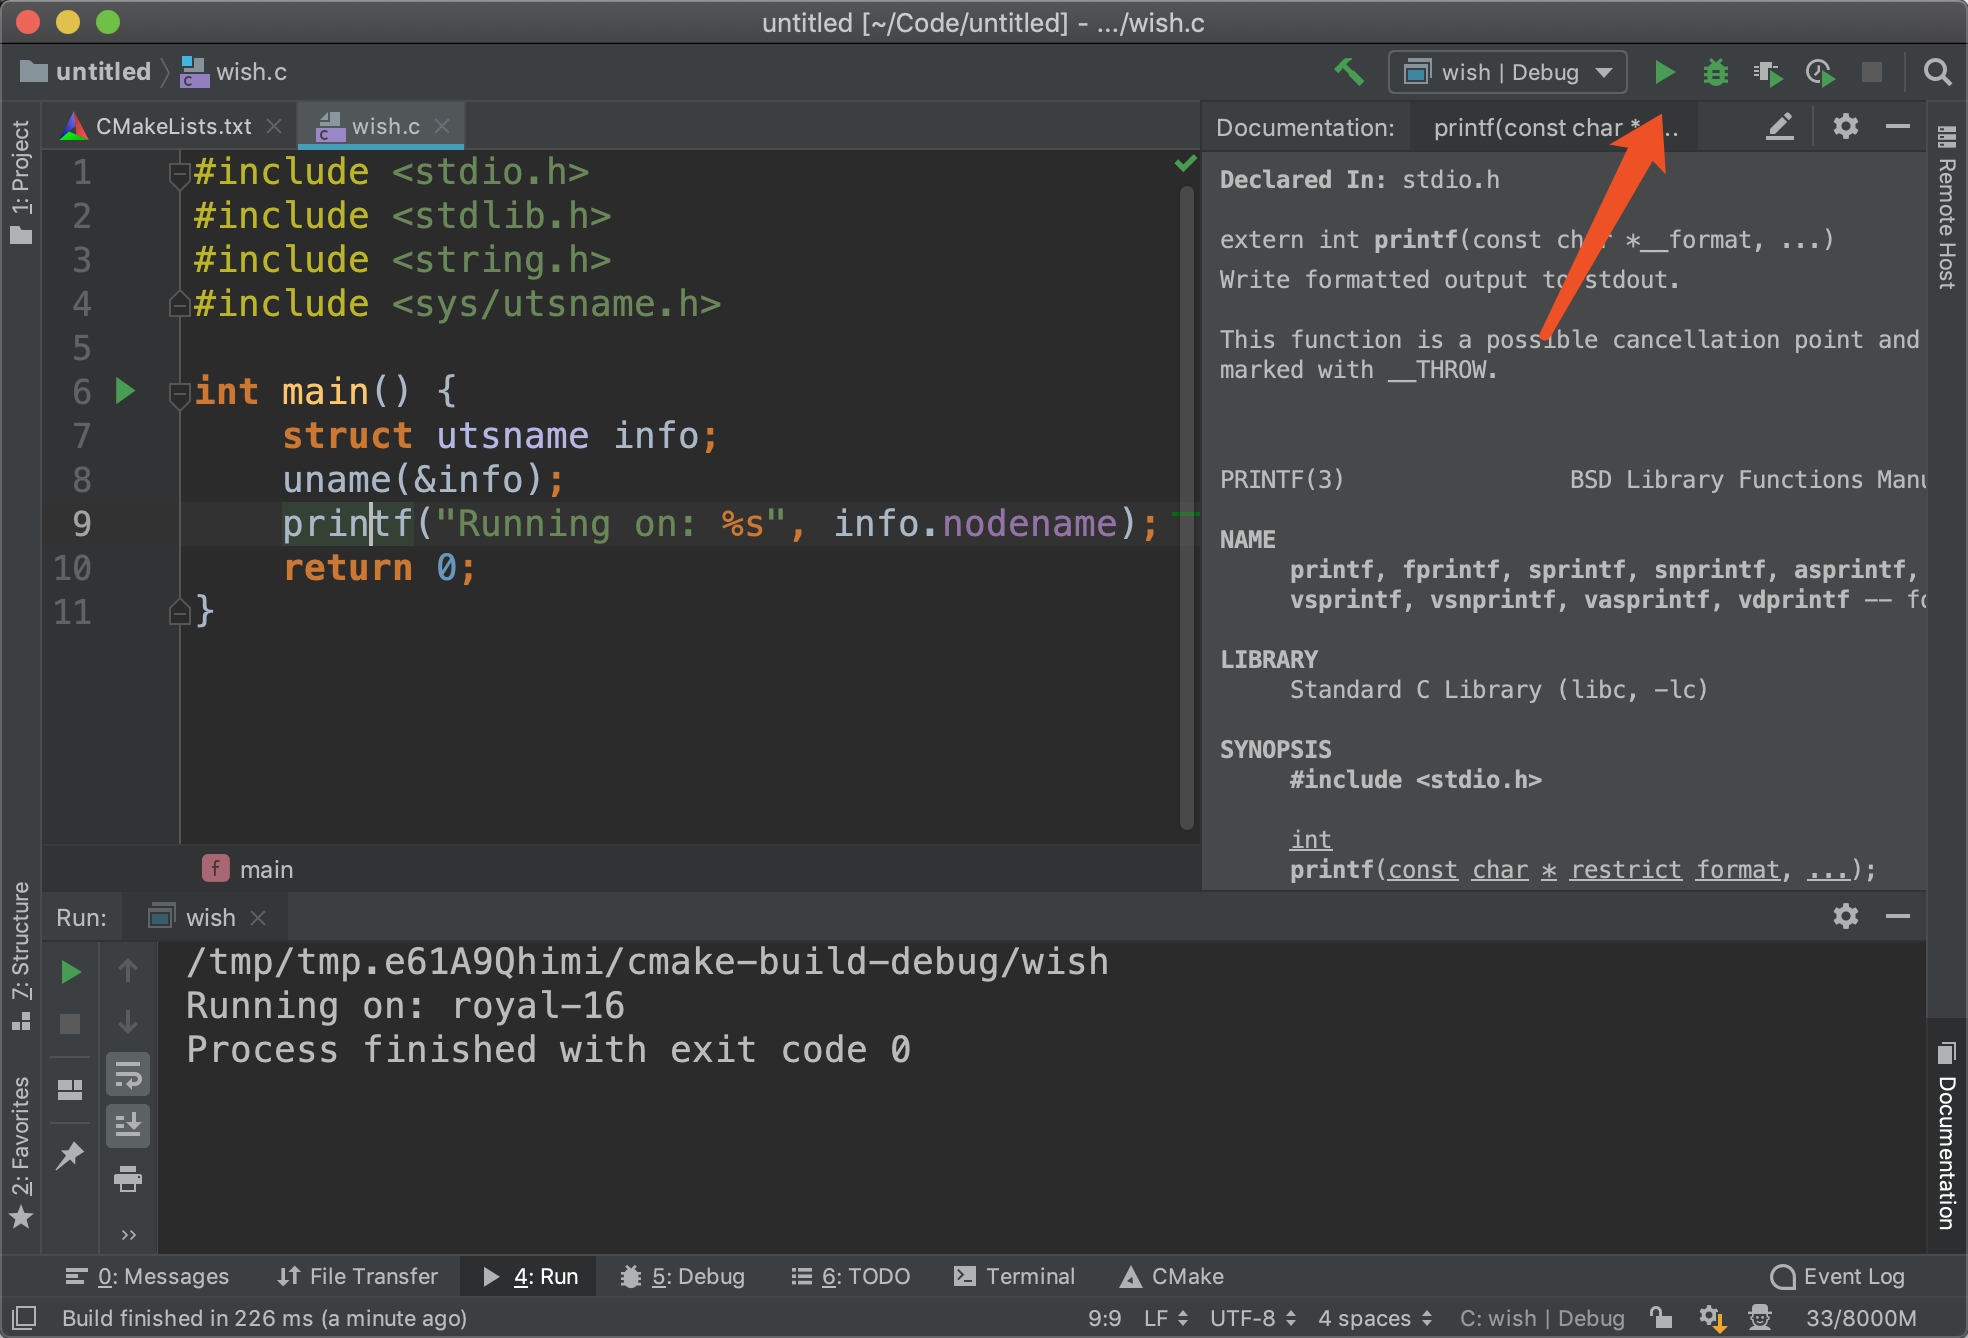1968x1338 pixels.
Task: Toggle pin tab in Run panel
Action: click(70, 1155)
